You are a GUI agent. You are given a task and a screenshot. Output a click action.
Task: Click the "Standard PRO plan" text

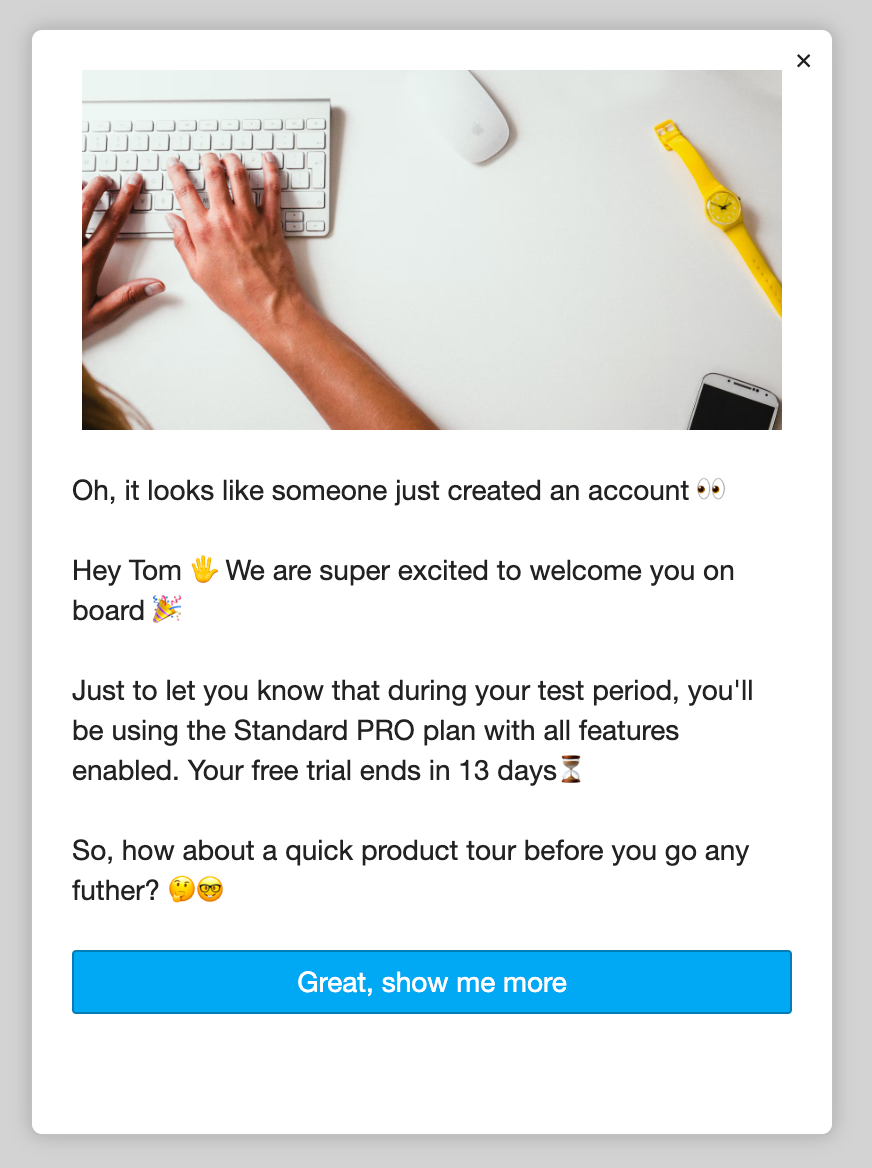pos(355,731)
